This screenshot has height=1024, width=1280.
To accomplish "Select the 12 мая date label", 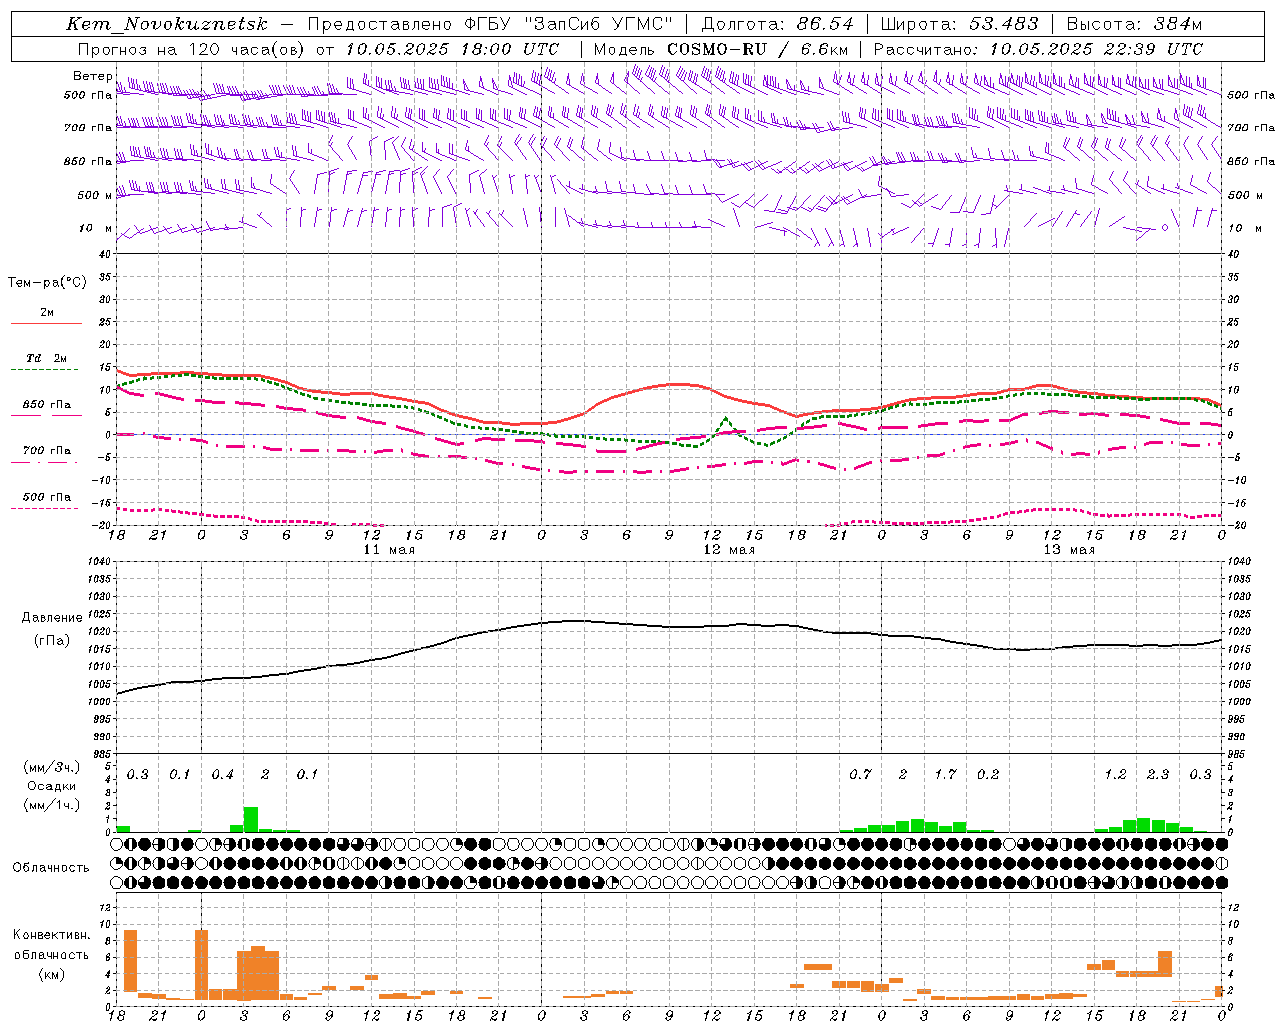I will coord(729,550).
